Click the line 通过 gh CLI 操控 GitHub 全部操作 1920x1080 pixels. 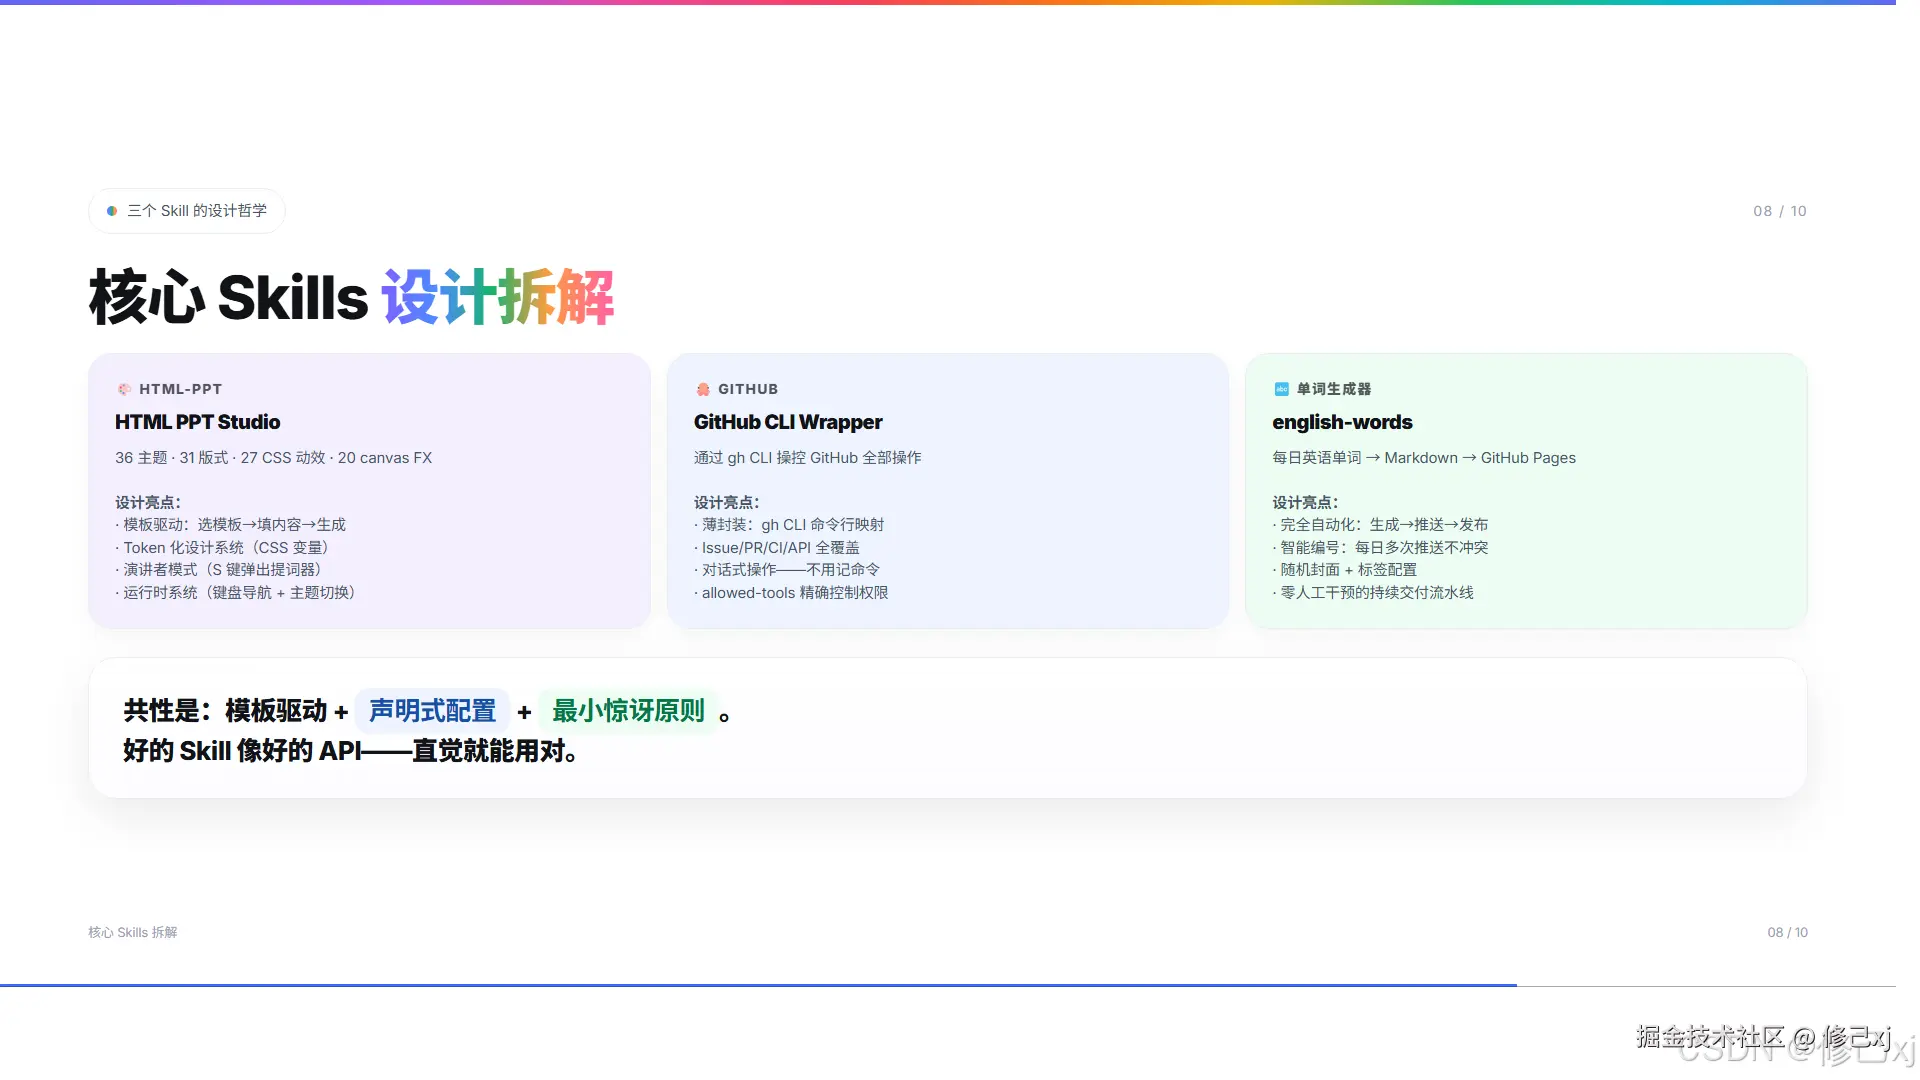pyautogui.click(x=808, y=458)
